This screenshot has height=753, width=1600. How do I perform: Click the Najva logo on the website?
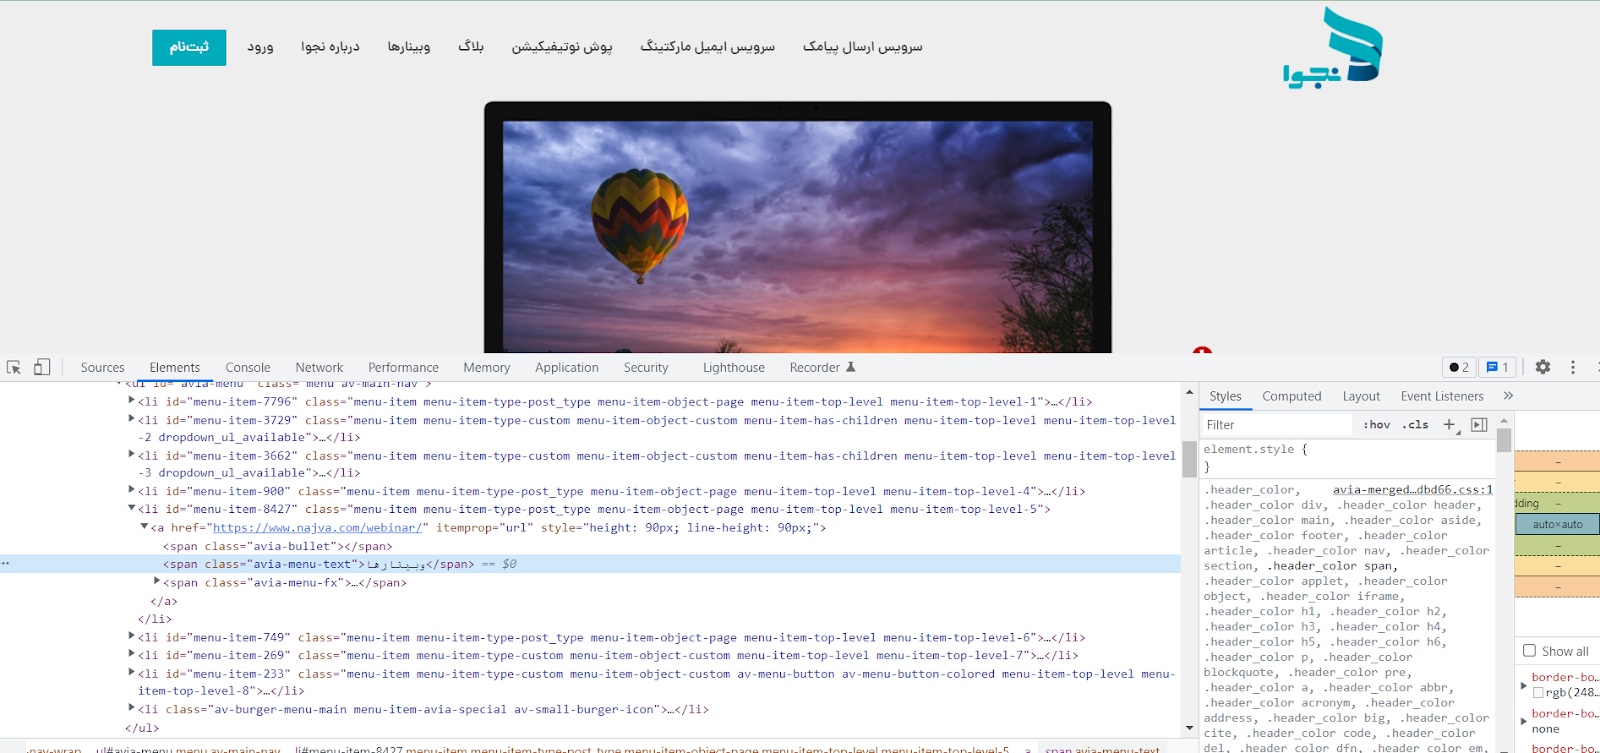pos(1333,48)
